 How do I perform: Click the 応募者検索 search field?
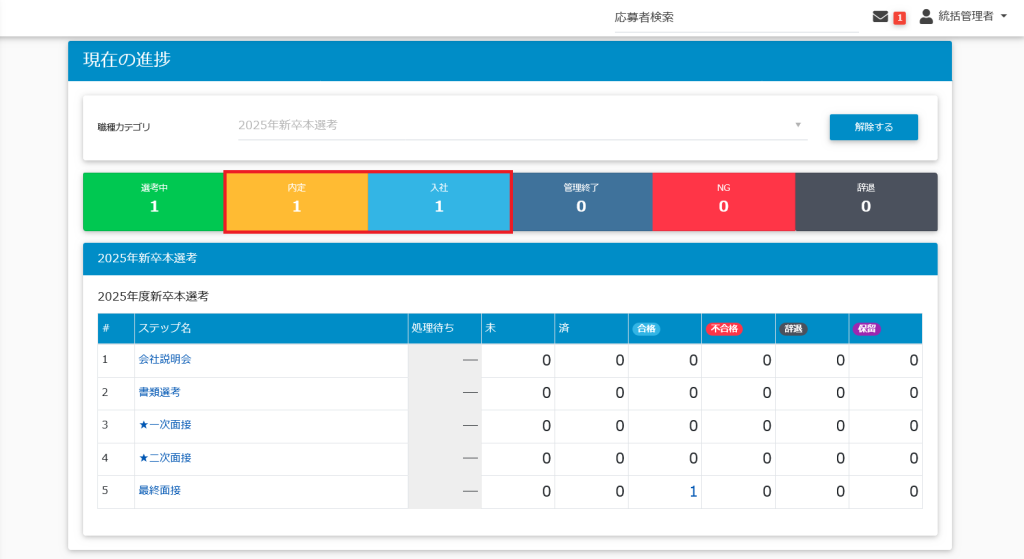coord(735,17)
